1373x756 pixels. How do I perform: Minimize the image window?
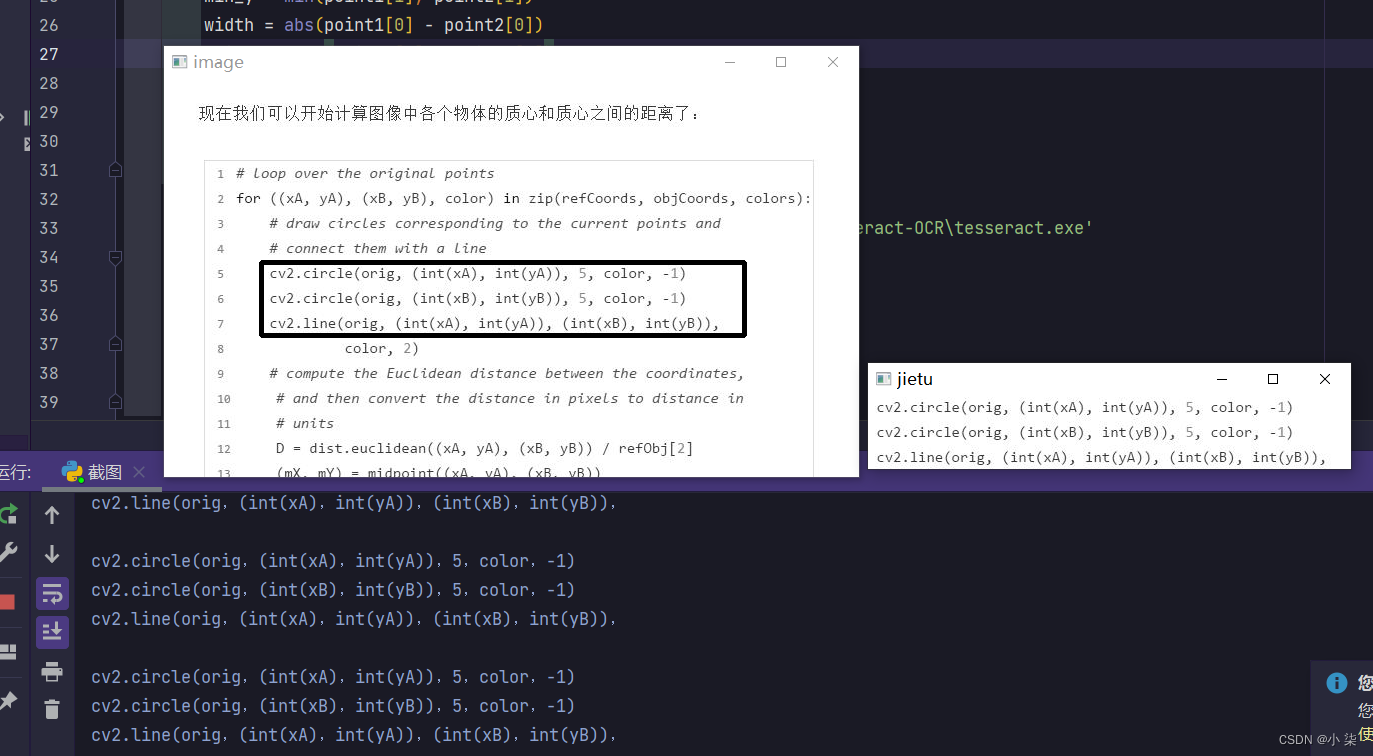[x=731, y=62]
